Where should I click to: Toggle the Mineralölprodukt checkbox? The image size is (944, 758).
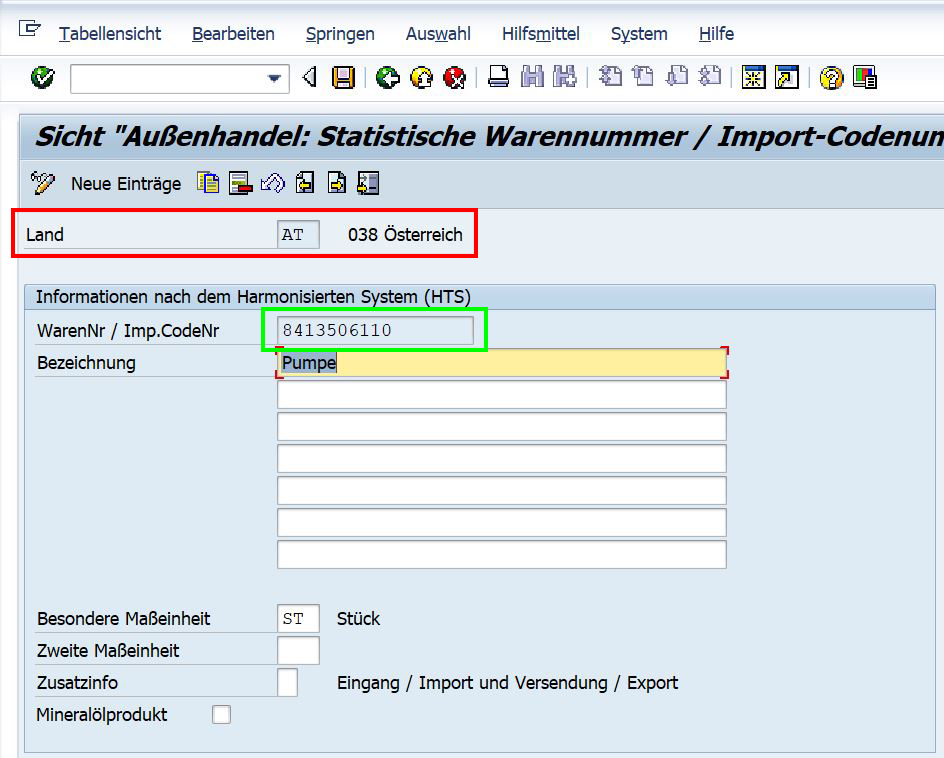[x=221, y=714]
